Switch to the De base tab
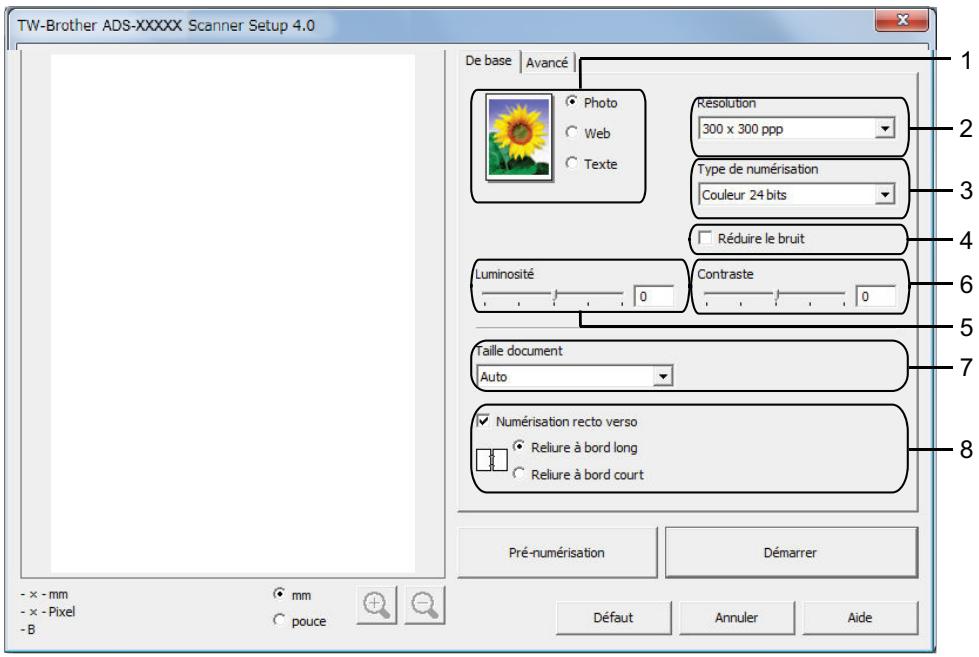The height and width of the screenshot is (657, 979). pyautogui.click(x=488, y=61)
